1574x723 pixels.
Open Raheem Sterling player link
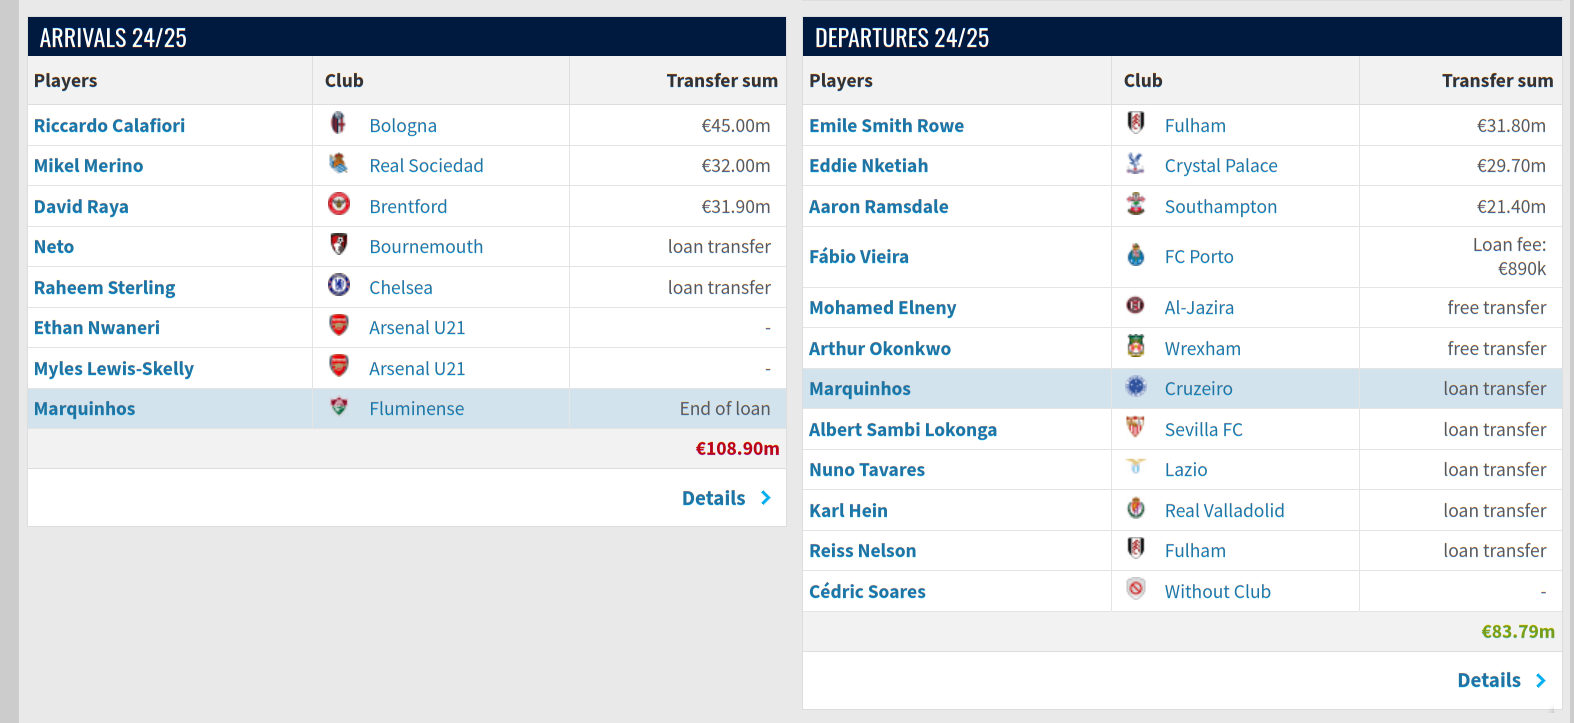coord(104,287)
